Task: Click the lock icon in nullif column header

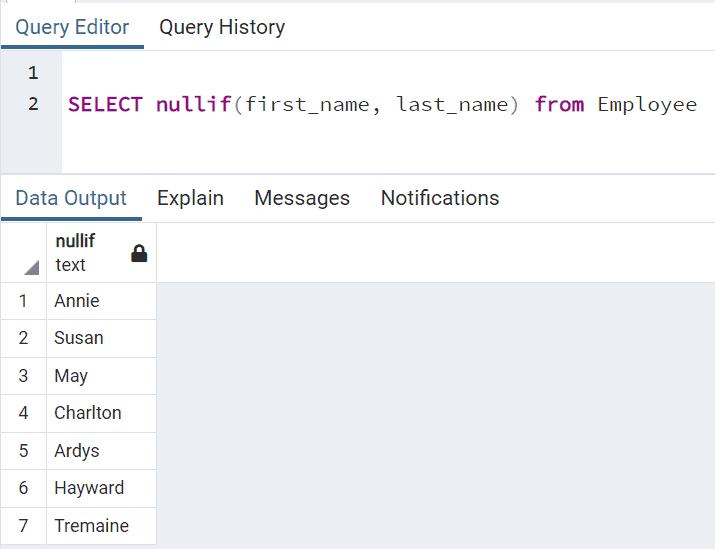Action: point(139,254)
